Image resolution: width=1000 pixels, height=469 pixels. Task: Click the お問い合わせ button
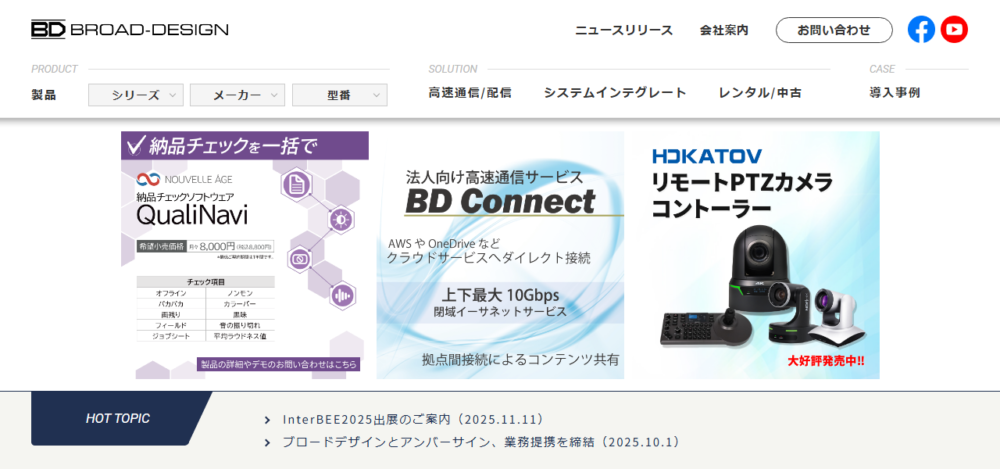click(834, 30)
